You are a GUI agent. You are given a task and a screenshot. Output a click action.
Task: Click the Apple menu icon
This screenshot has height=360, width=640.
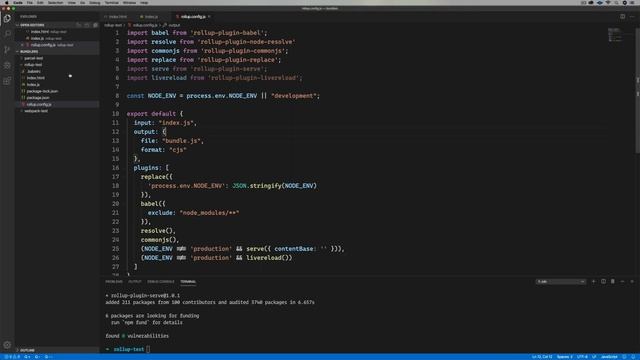7,2
